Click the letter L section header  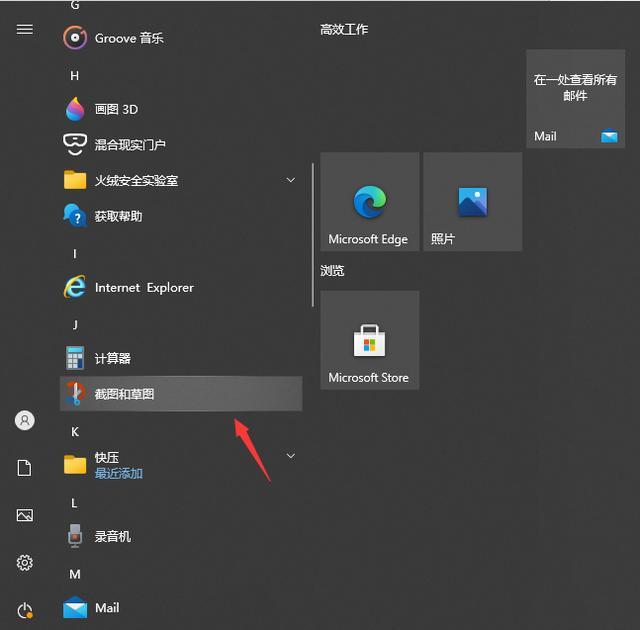(74, 503)
